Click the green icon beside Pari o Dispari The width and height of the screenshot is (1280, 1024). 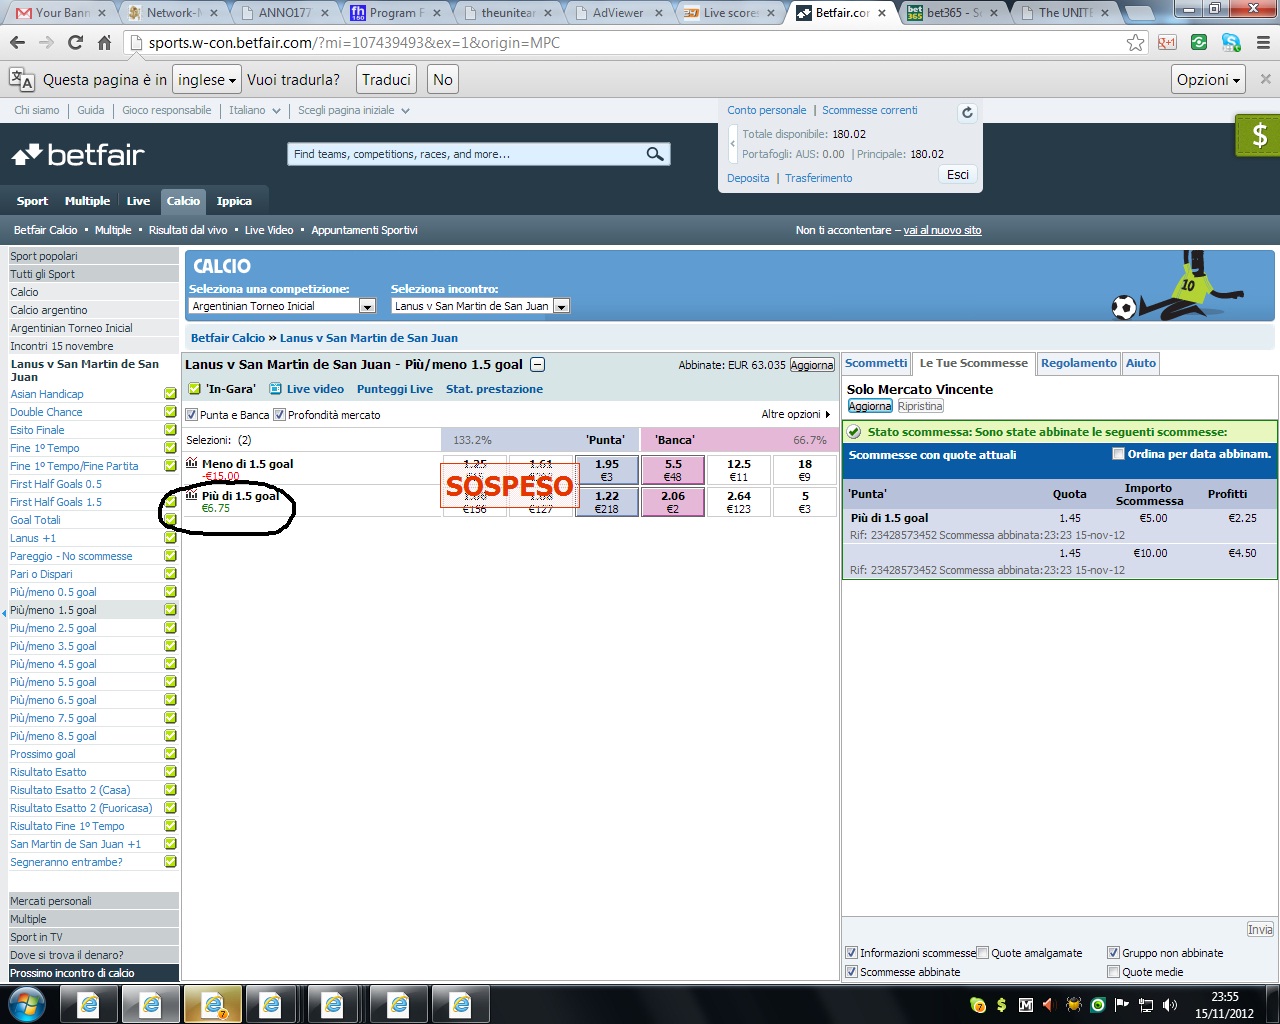click(170, 574)
